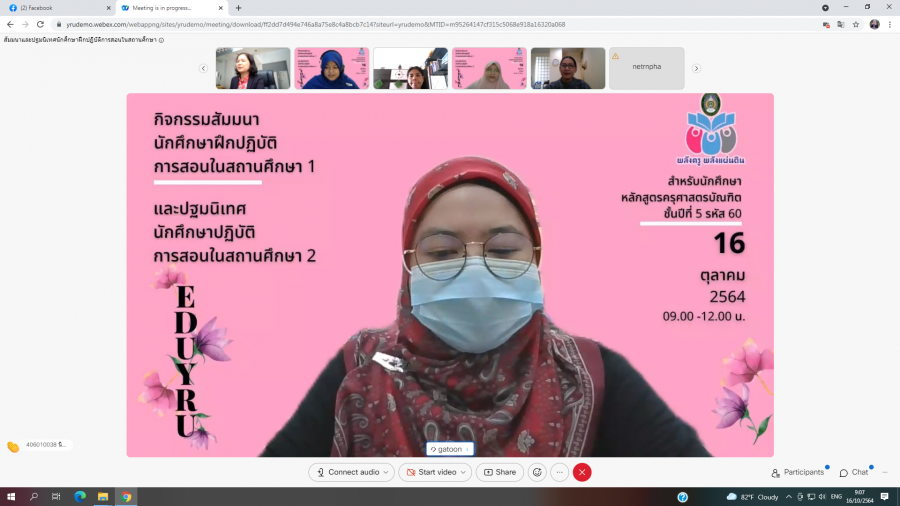Select the netrnpha participant tile

647,69
